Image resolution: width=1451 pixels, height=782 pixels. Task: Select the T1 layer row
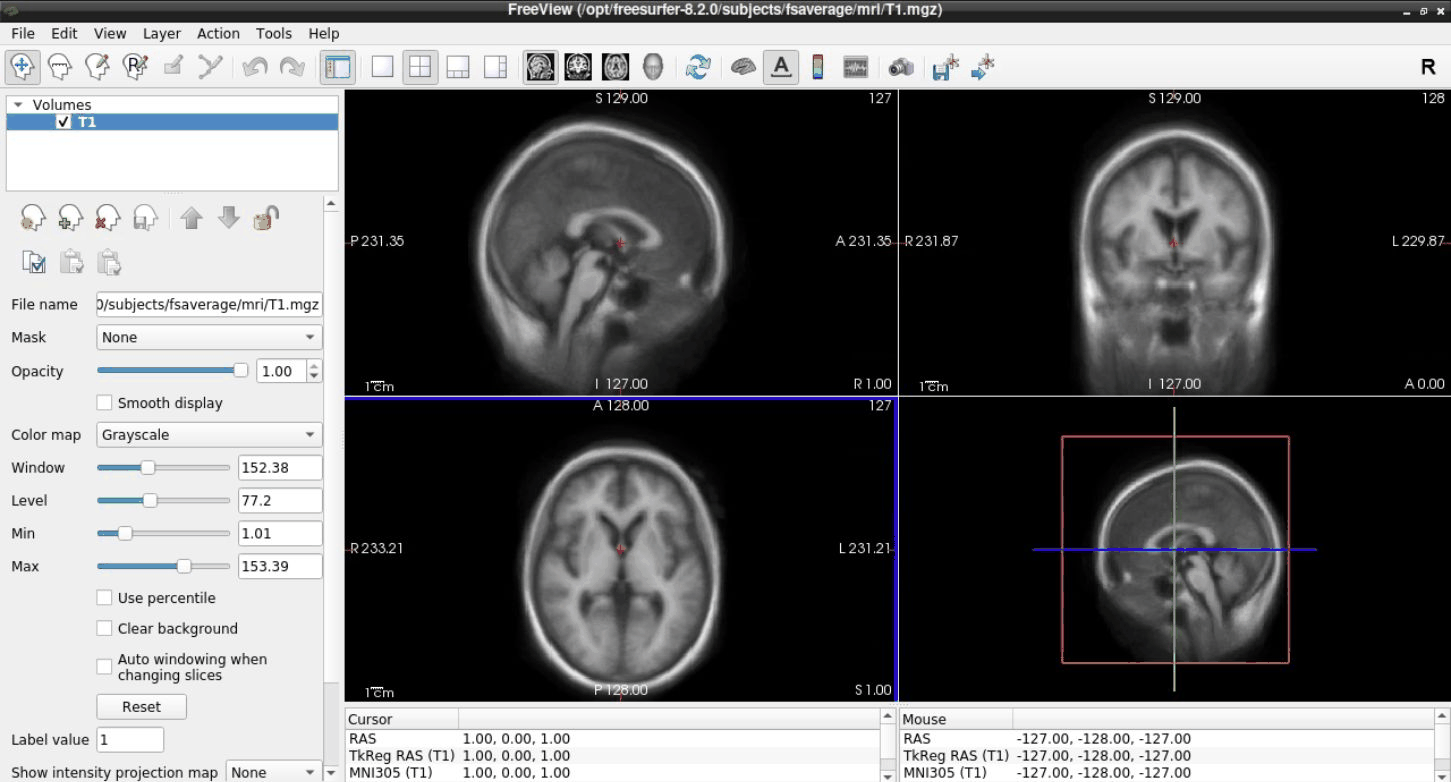tap(172, 122)
